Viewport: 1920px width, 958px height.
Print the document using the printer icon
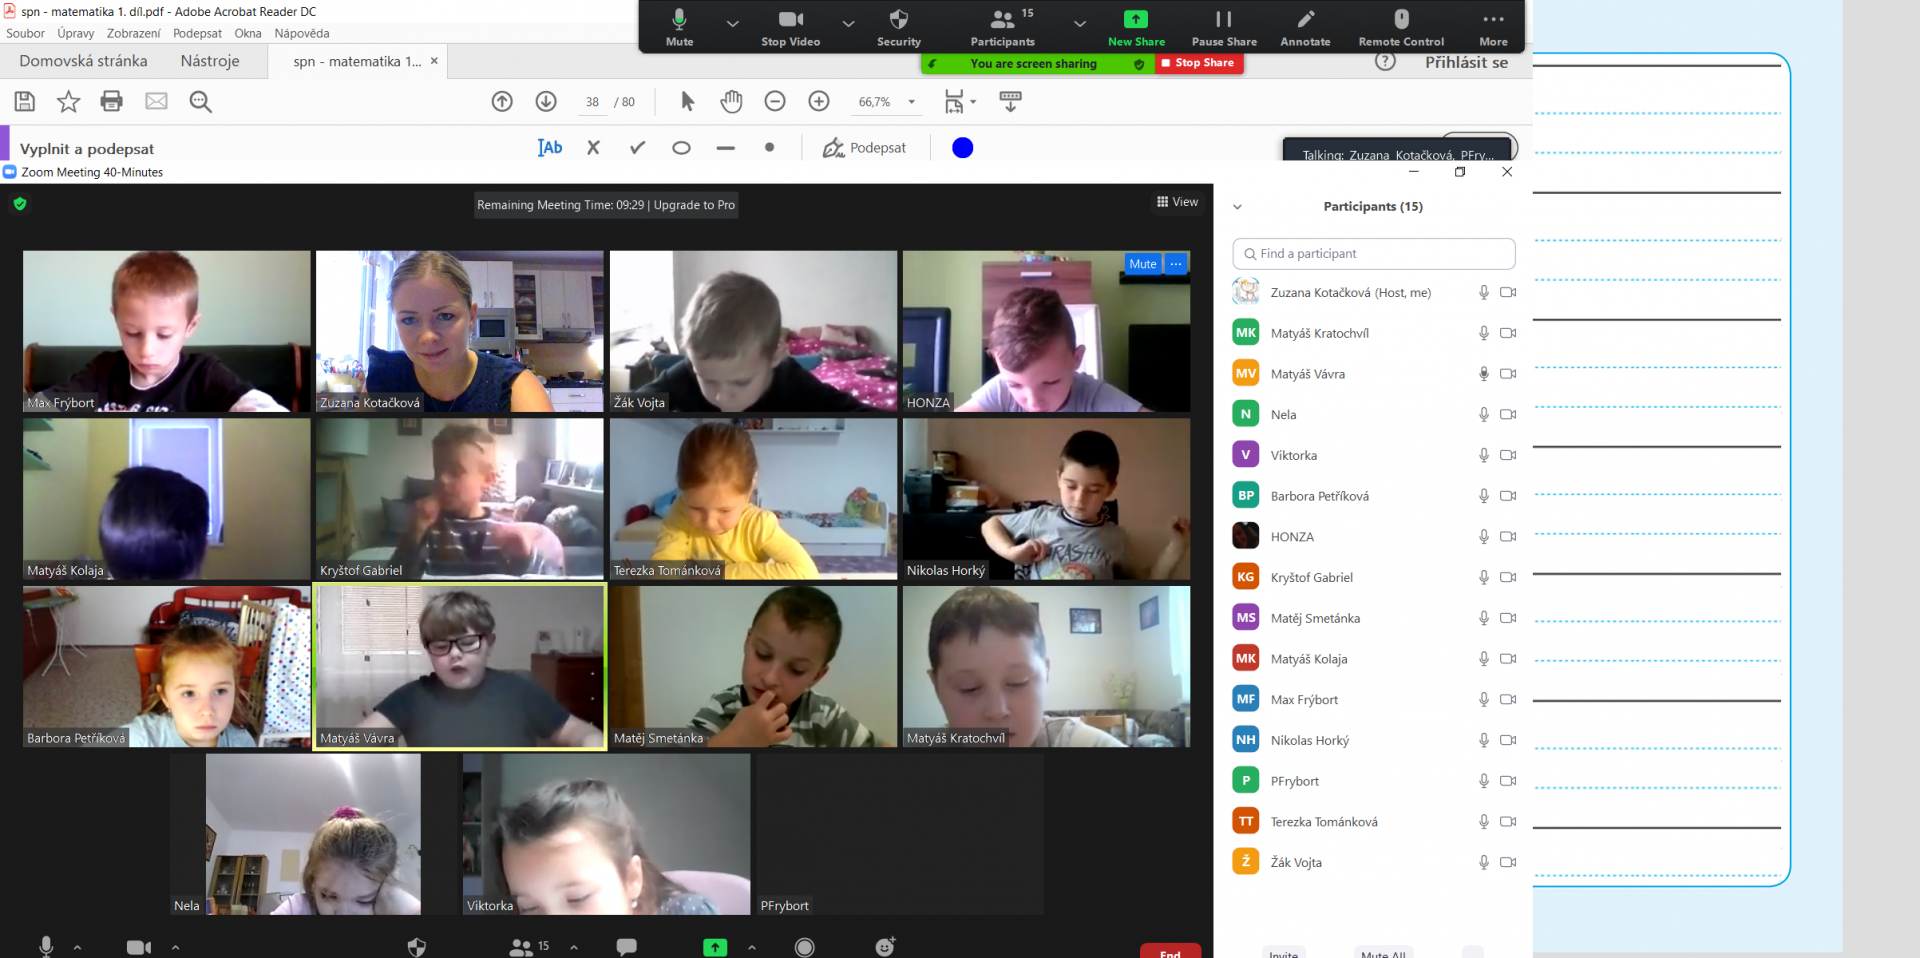click(112, 101)
